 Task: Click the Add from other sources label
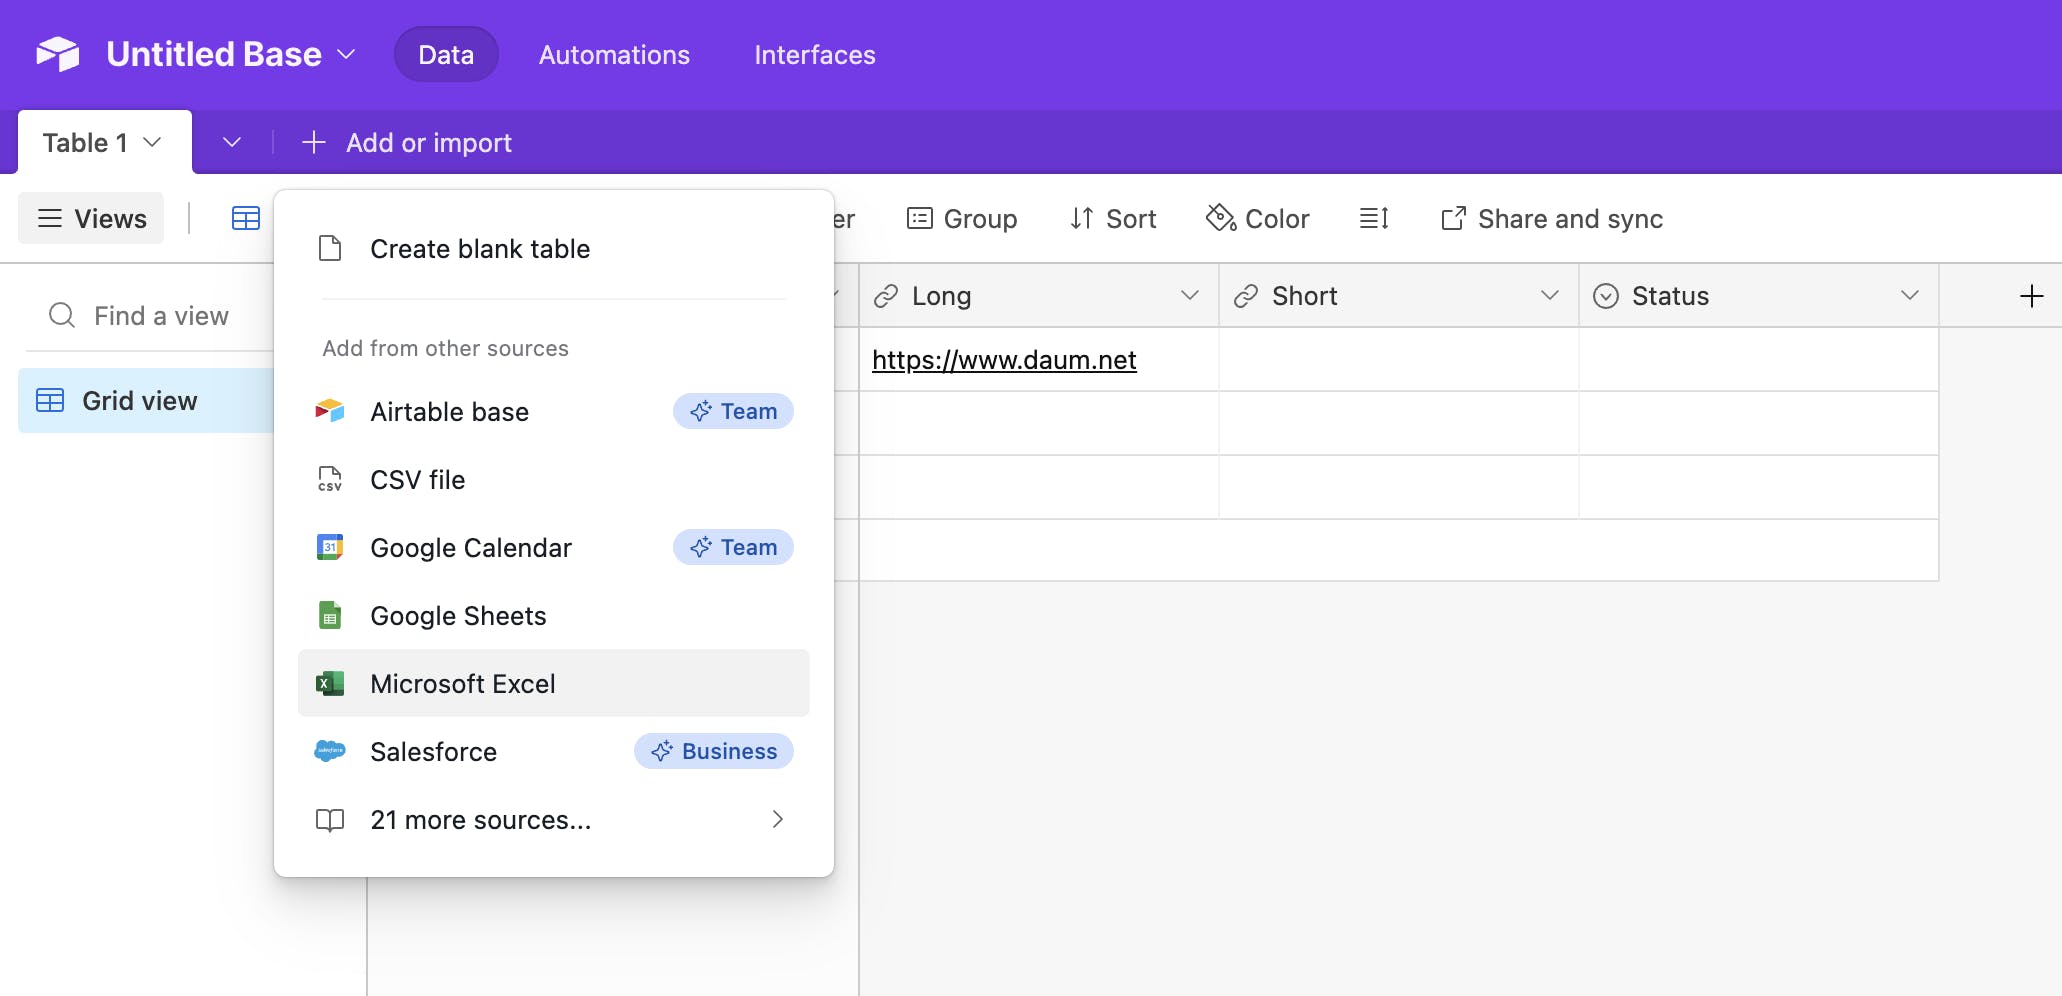445,348
